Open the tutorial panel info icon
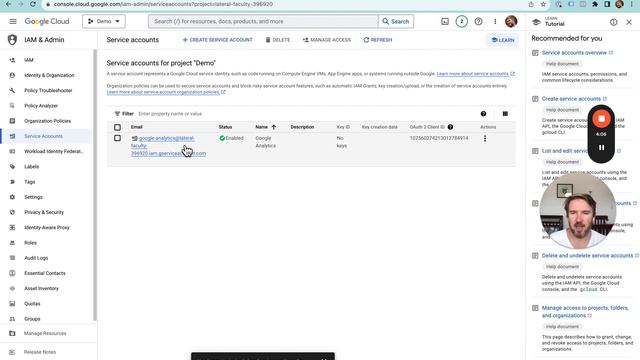 tap(613, 22)
